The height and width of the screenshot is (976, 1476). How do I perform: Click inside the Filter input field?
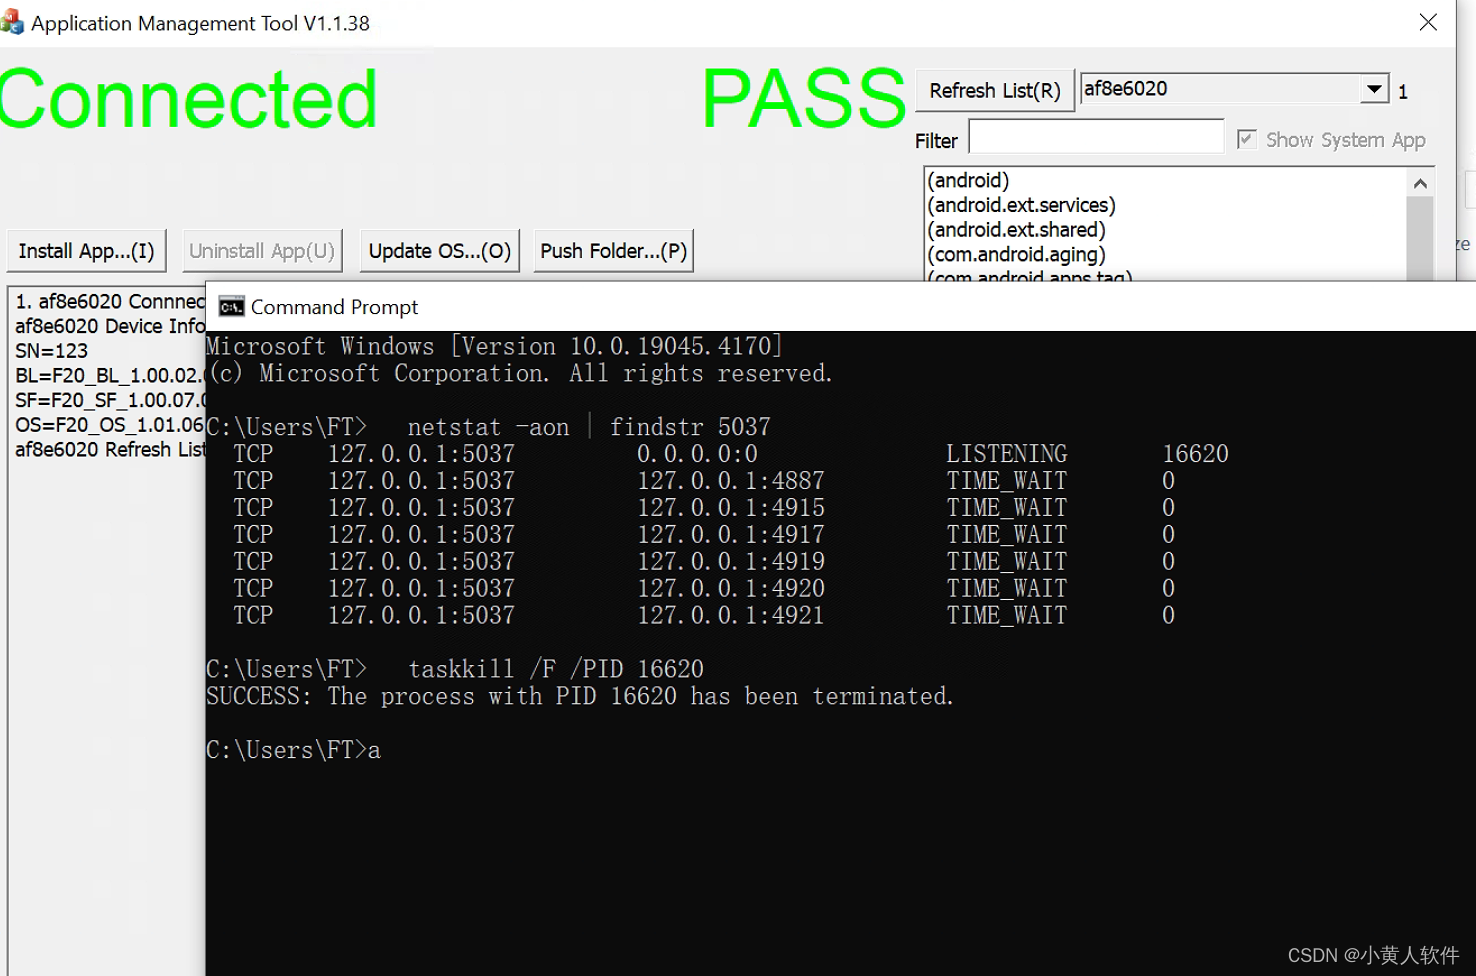[1096, 136]
